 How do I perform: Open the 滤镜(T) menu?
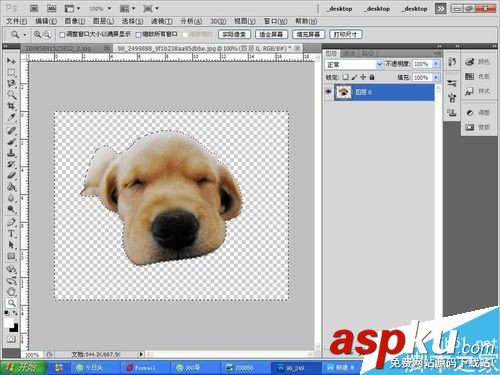[162, 21]
